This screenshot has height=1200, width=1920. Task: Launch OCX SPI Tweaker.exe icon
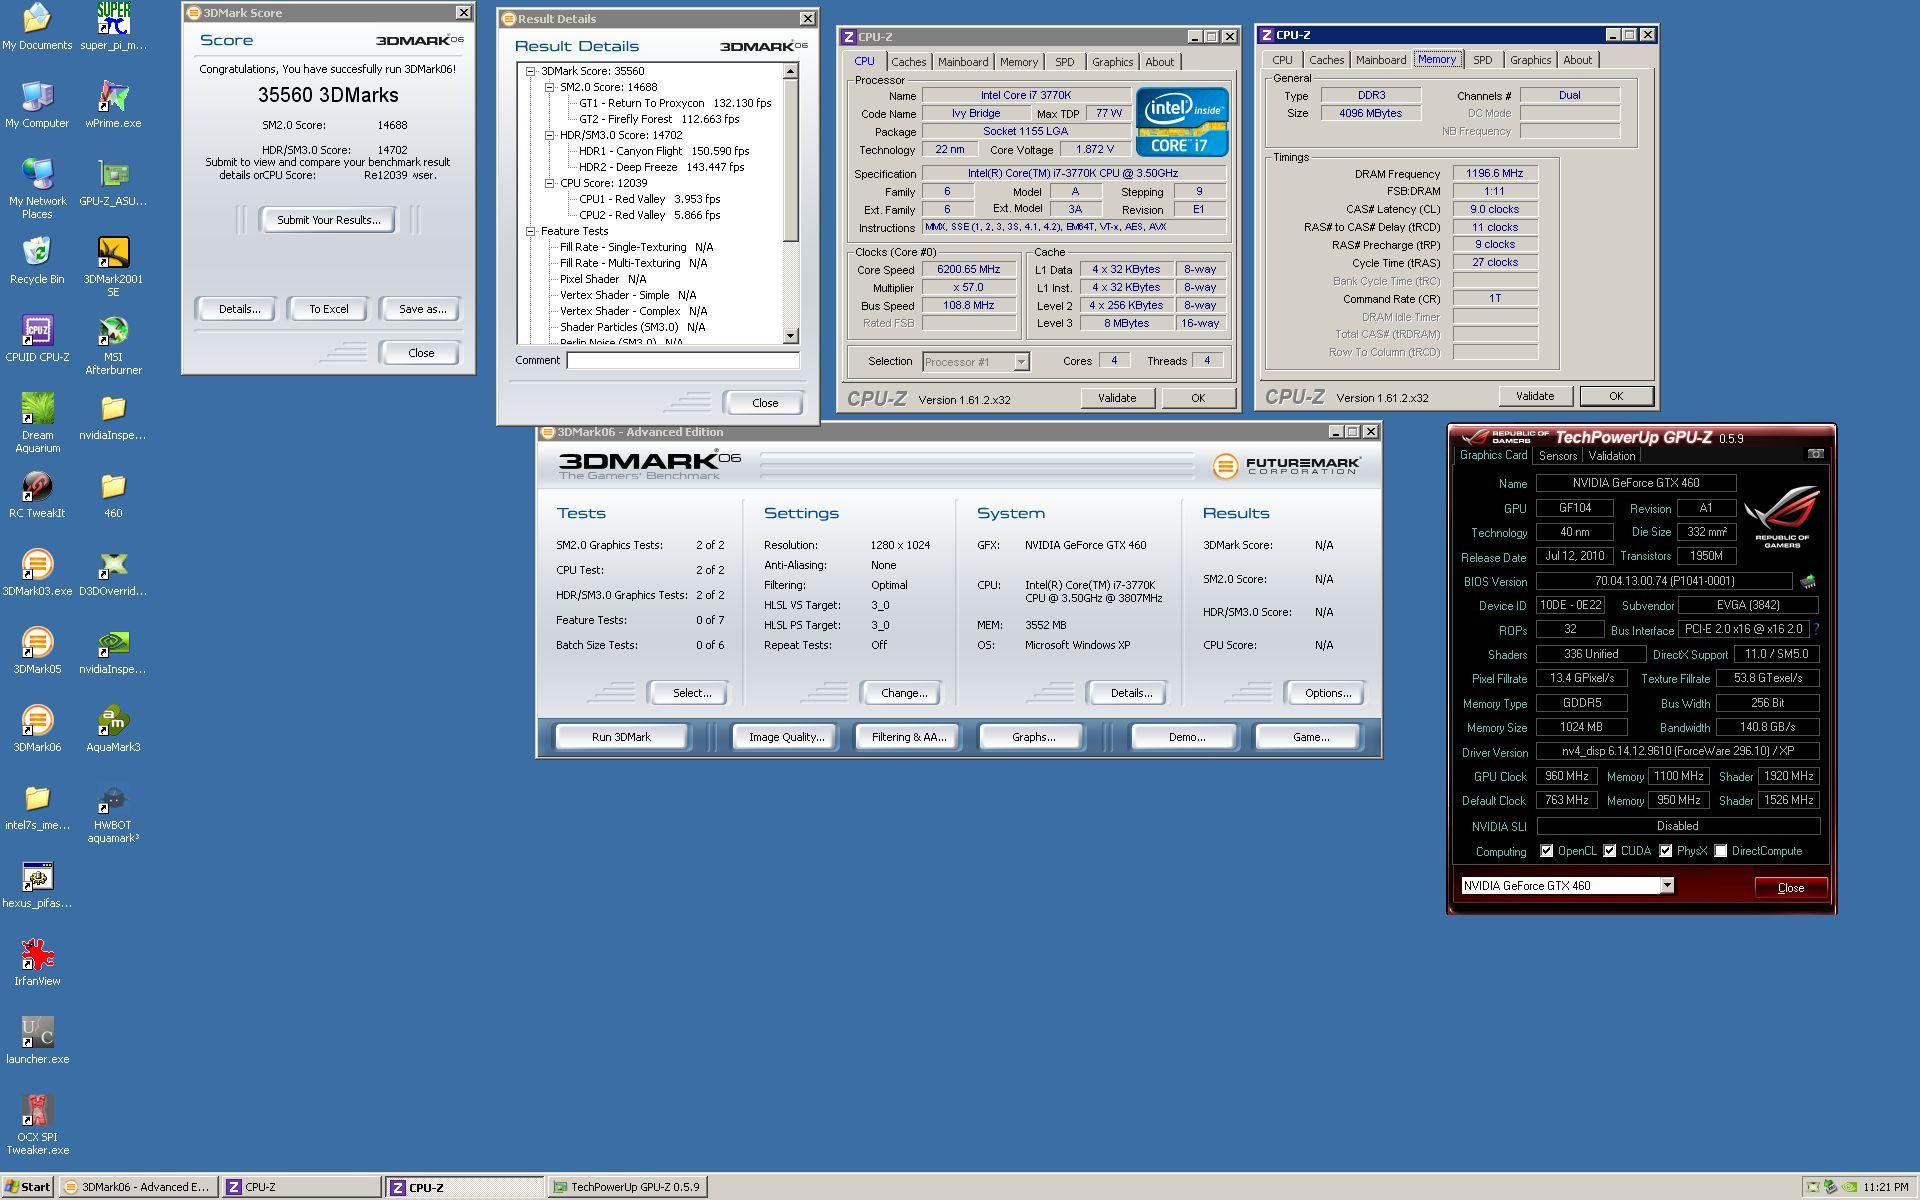[37, 1124]
